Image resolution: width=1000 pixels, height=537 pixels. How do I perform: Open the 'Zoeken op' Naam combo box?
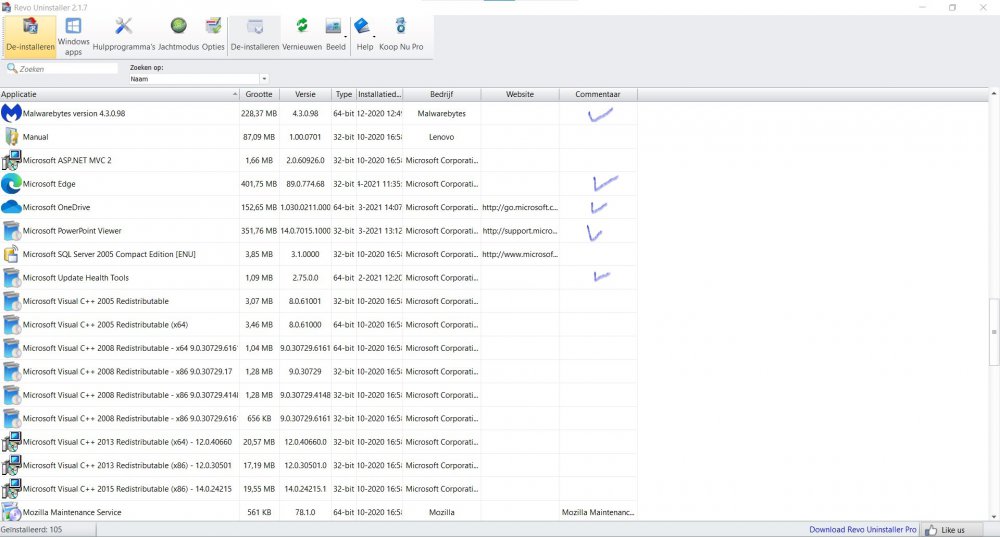(200, 79)
